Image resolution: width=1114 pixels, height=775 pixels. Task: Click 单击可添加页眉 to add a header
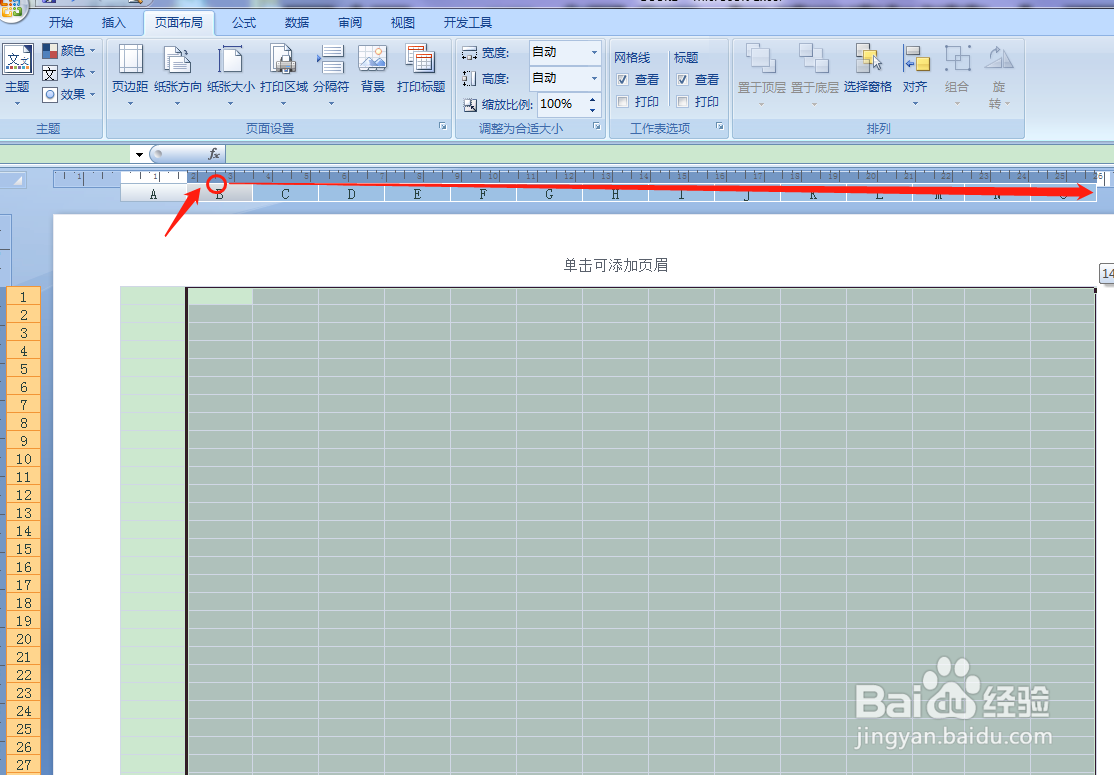(615, 265)
